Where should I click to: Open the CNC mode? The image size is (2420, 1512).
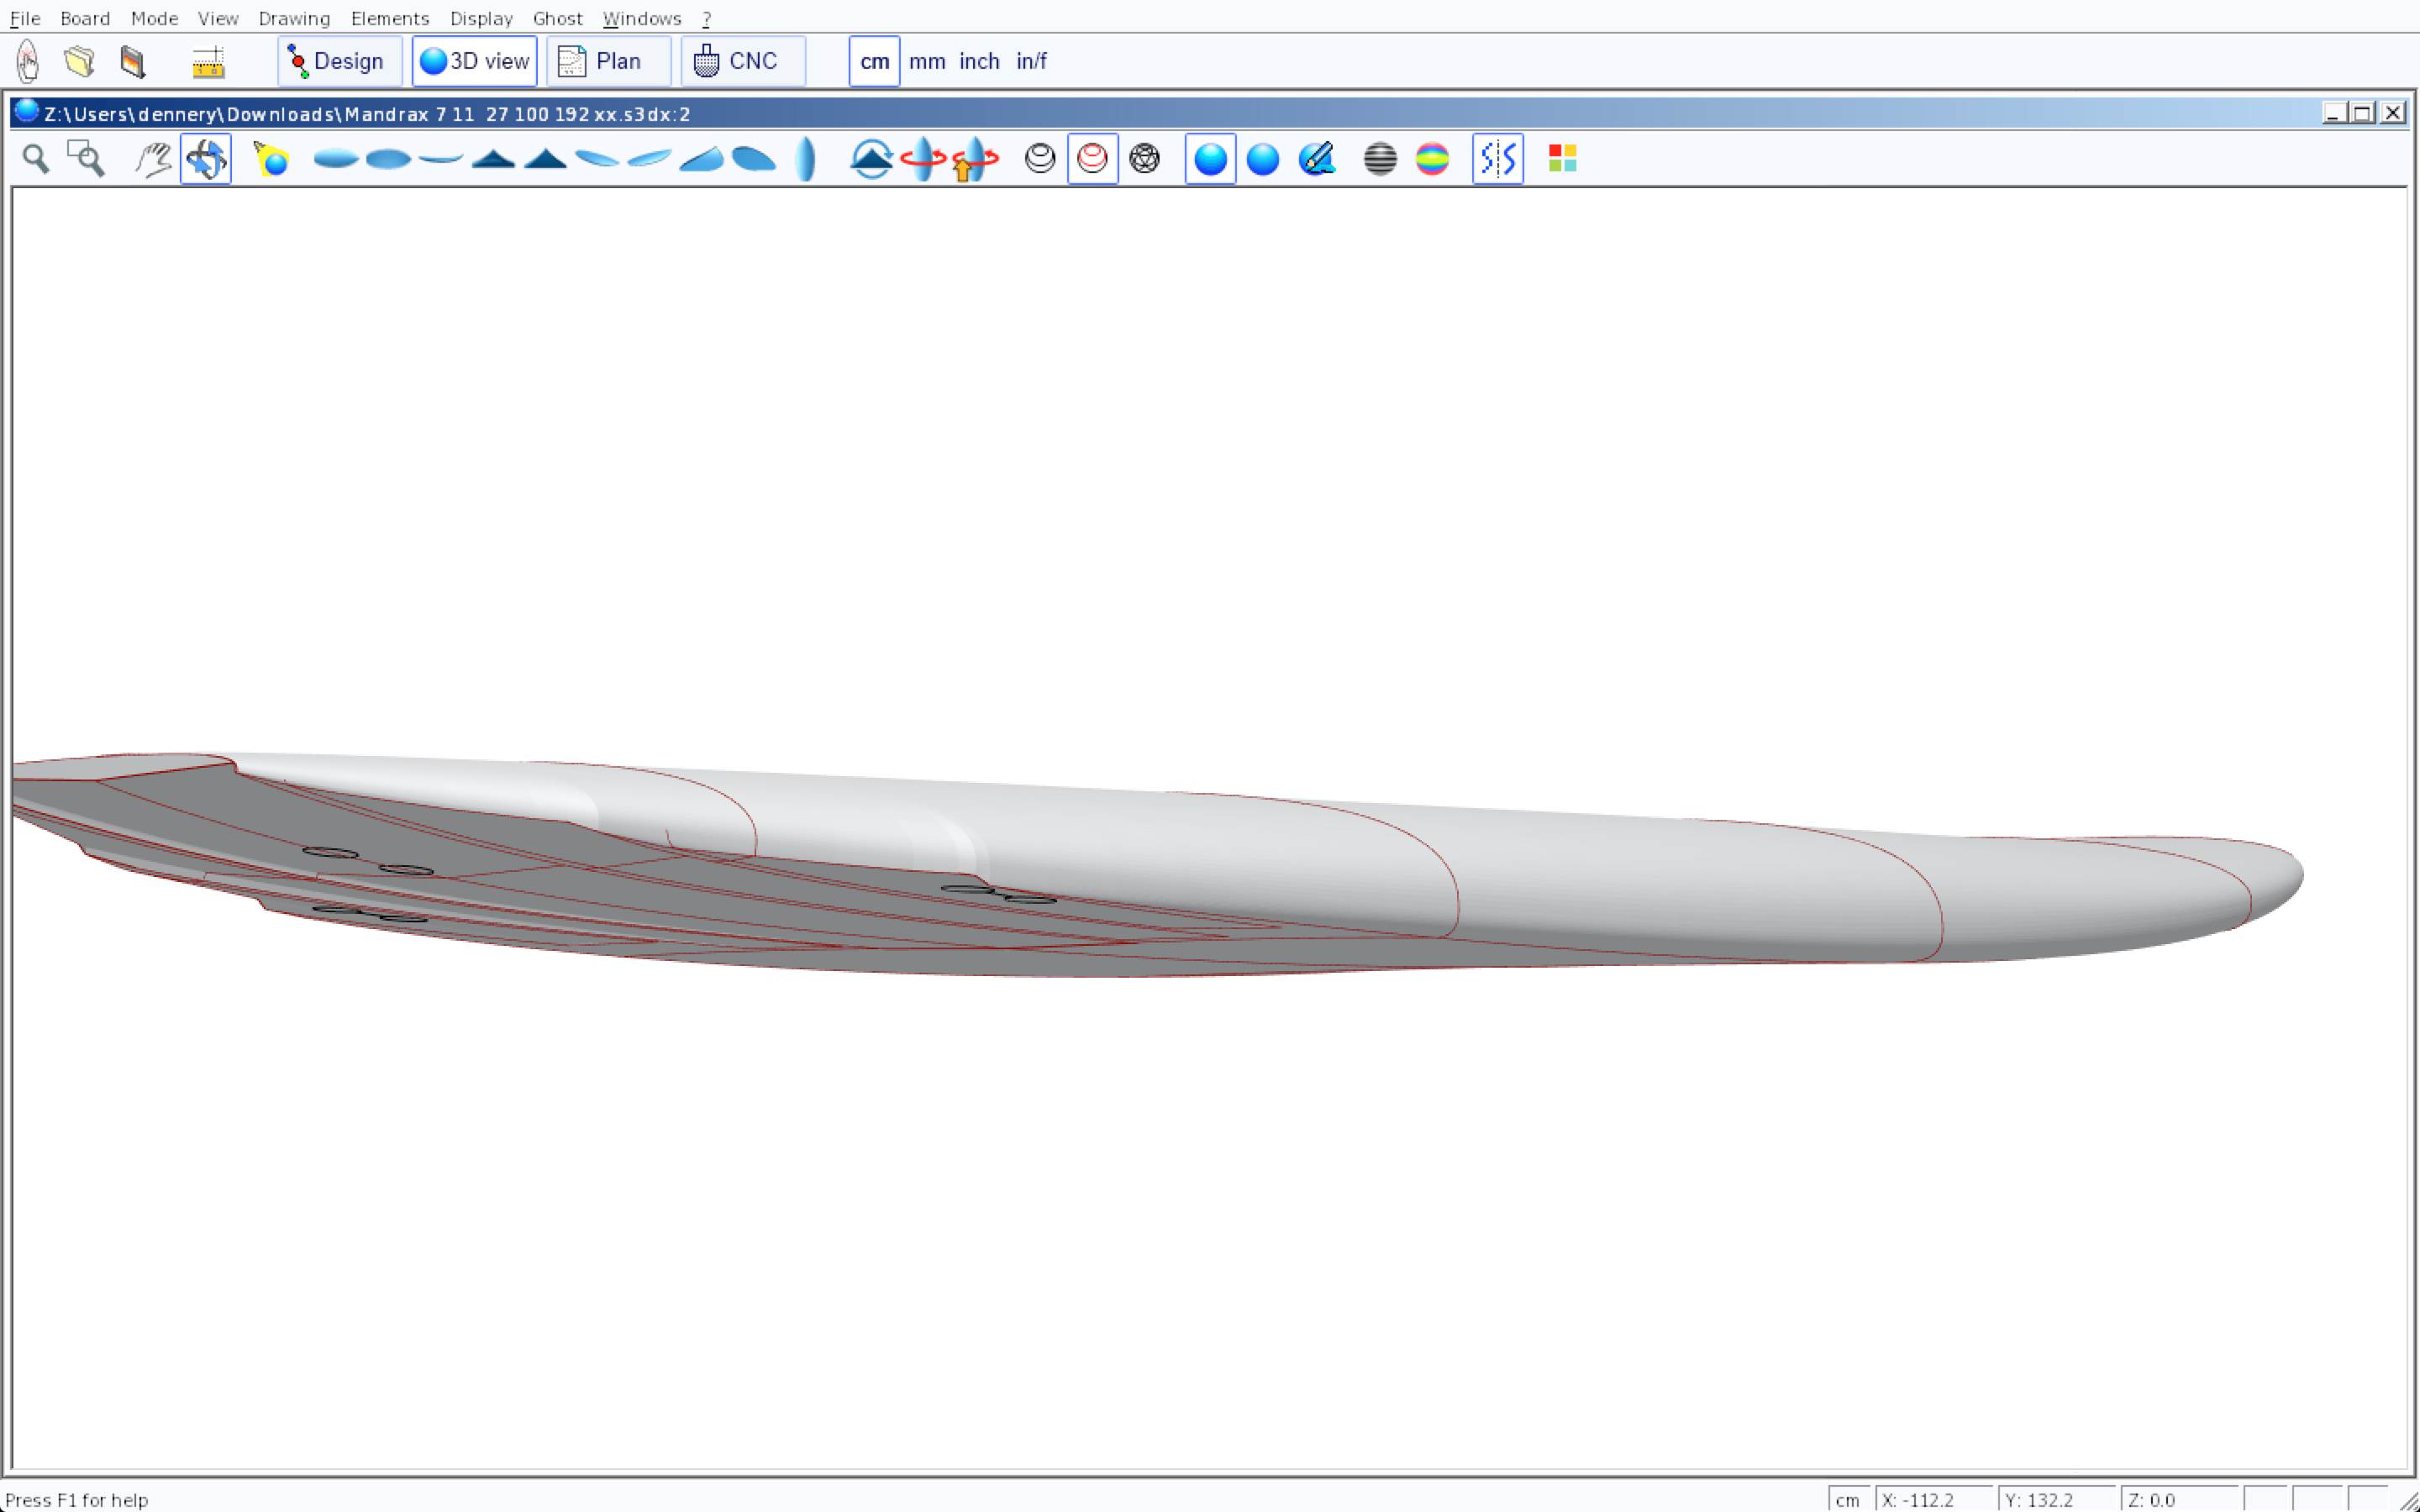pos(742,62)
